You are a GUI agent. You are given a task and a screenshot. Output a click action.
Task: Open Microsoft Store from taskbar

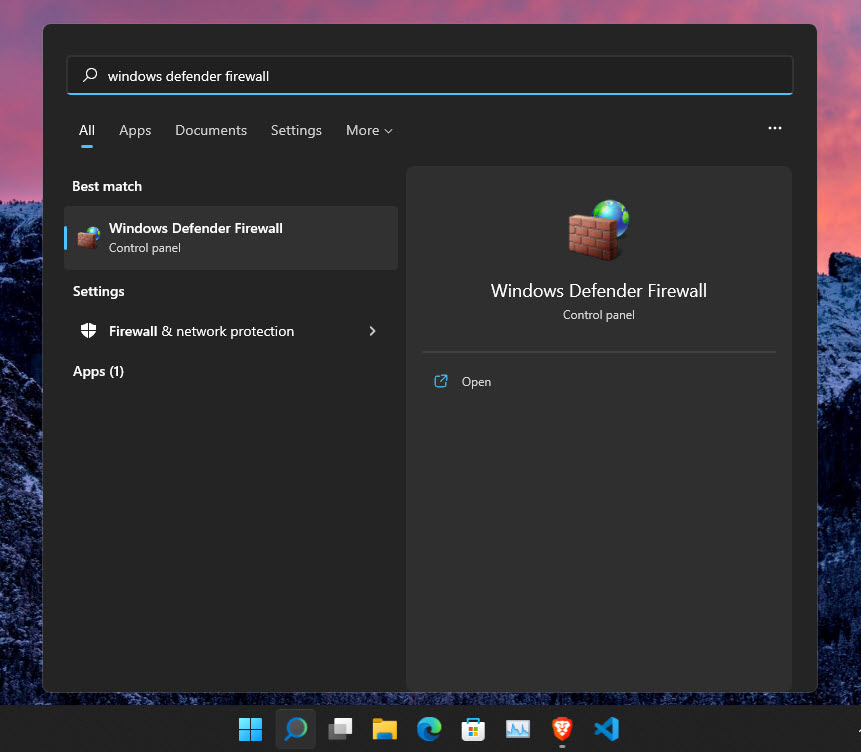point(473,729)
